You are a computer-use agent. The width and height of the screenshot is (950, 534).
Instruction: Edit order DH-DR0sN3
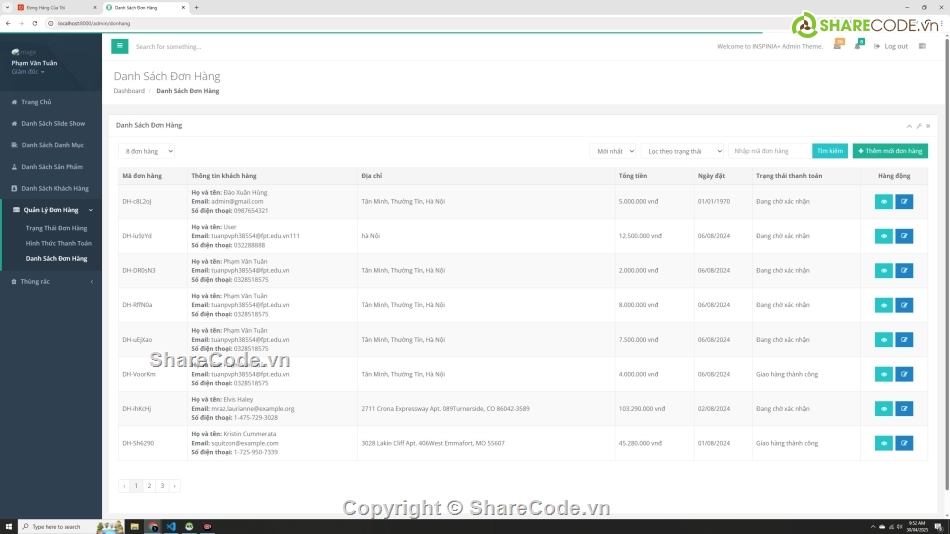pyautogui.click(x=904, y=270)
